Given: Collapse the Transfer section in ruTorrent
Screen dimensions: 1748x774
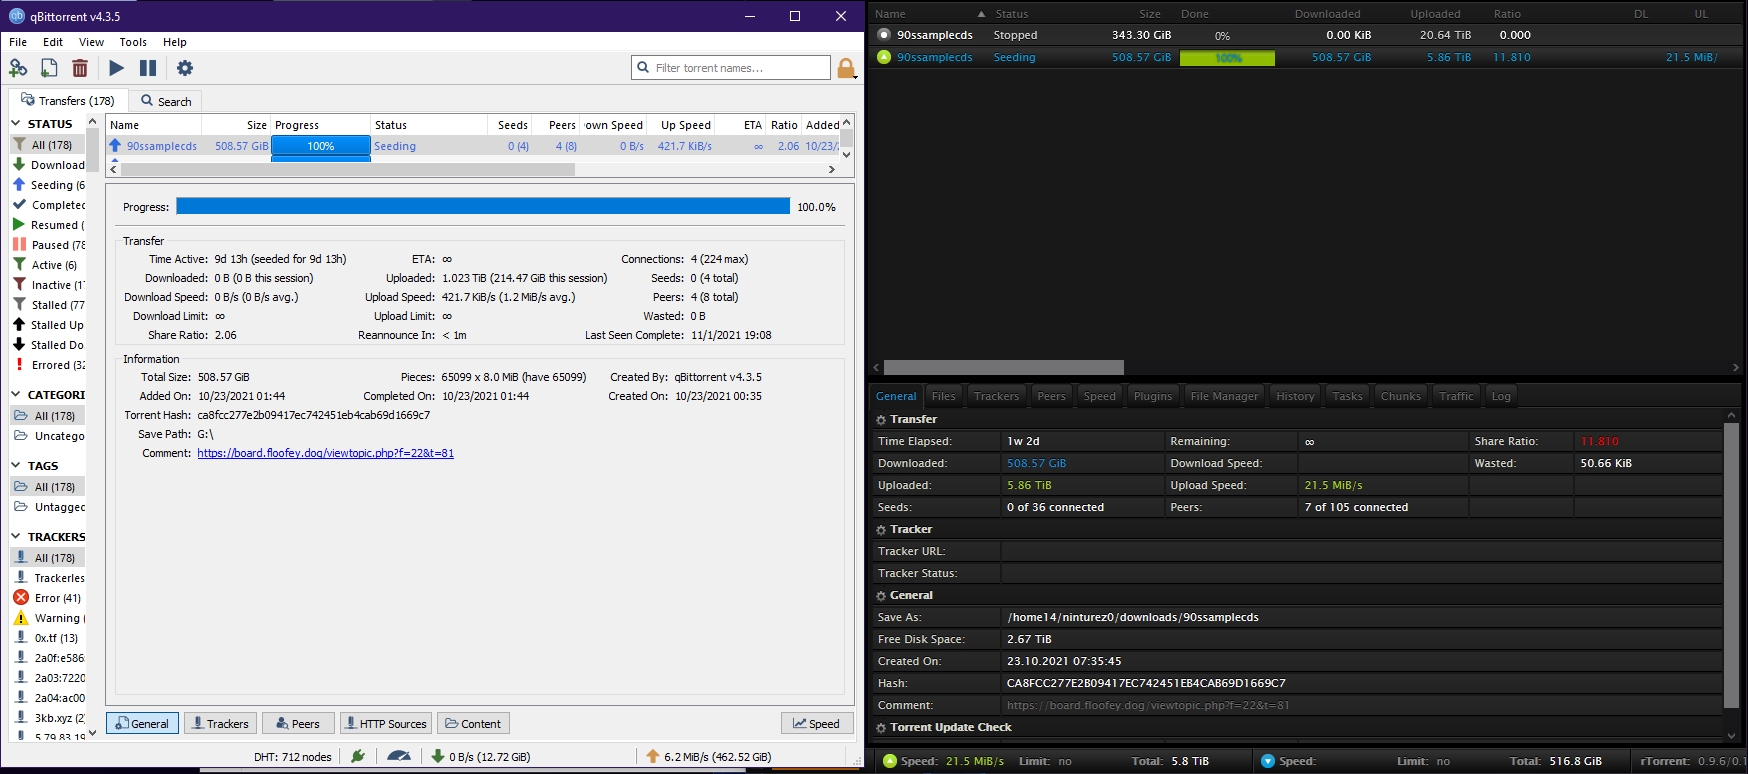Looking at the screenshot, I should tap(881, 420).
